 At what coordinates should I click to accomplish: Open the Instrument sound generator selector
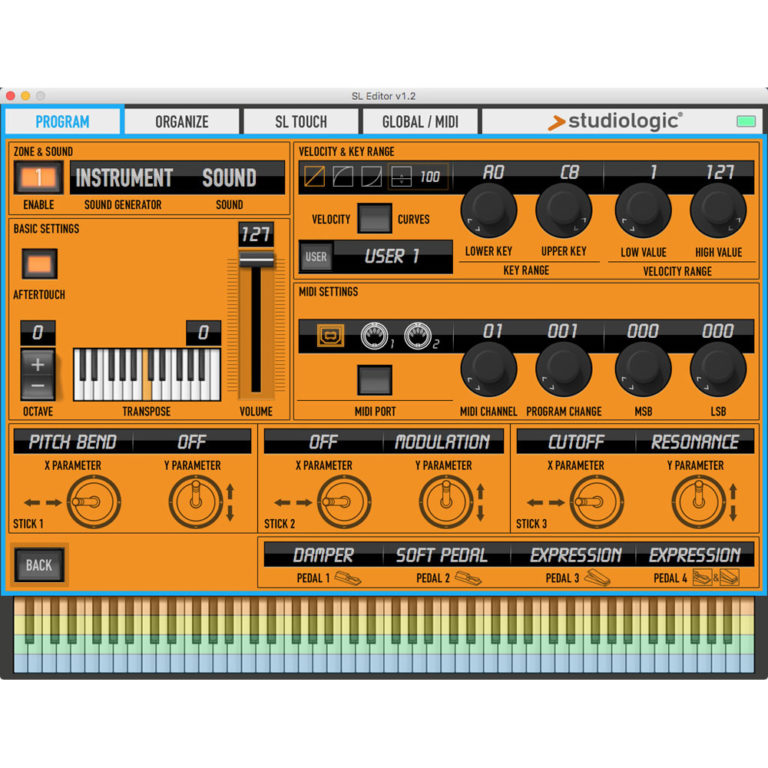[x=124, y=178]
